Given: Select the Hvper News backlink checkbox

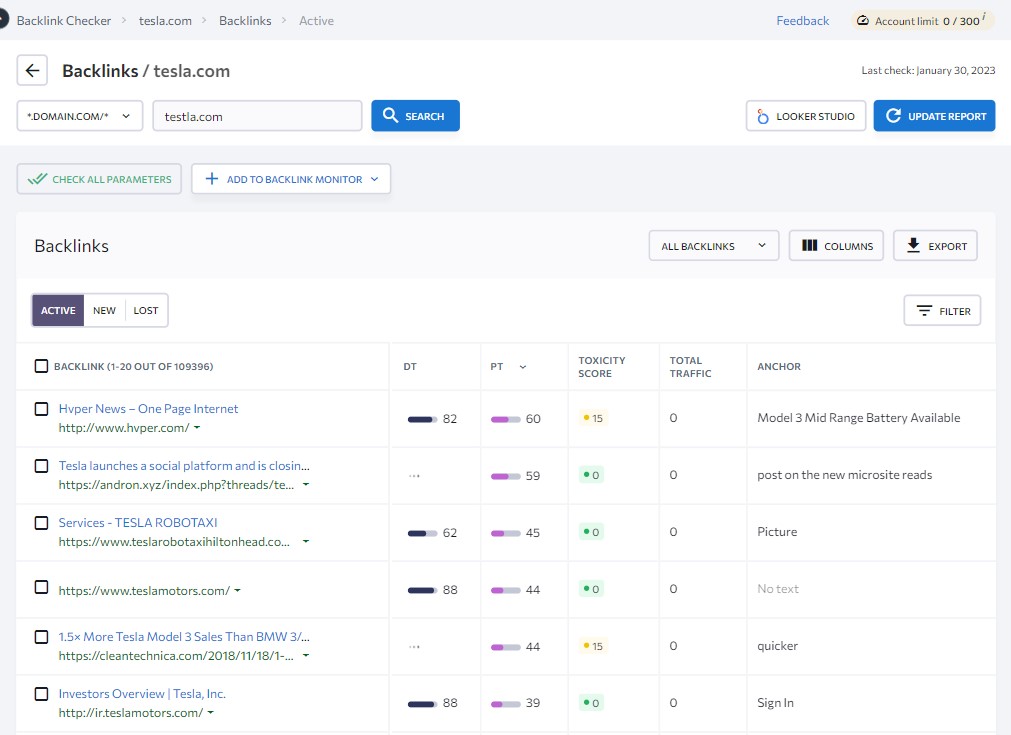Looking at the screenshot, I should click(41, 409).
